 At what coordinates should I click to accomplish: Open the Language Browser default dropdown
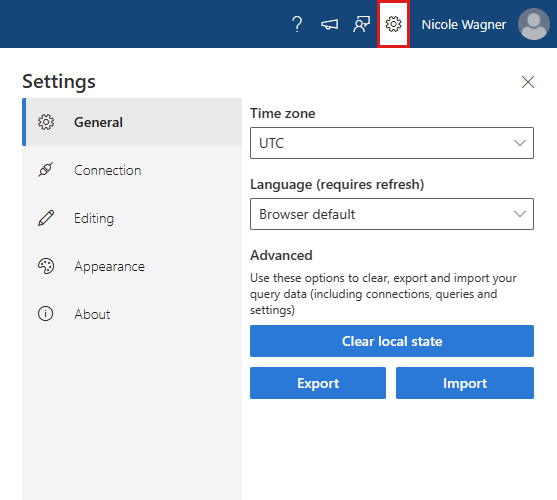392,214
